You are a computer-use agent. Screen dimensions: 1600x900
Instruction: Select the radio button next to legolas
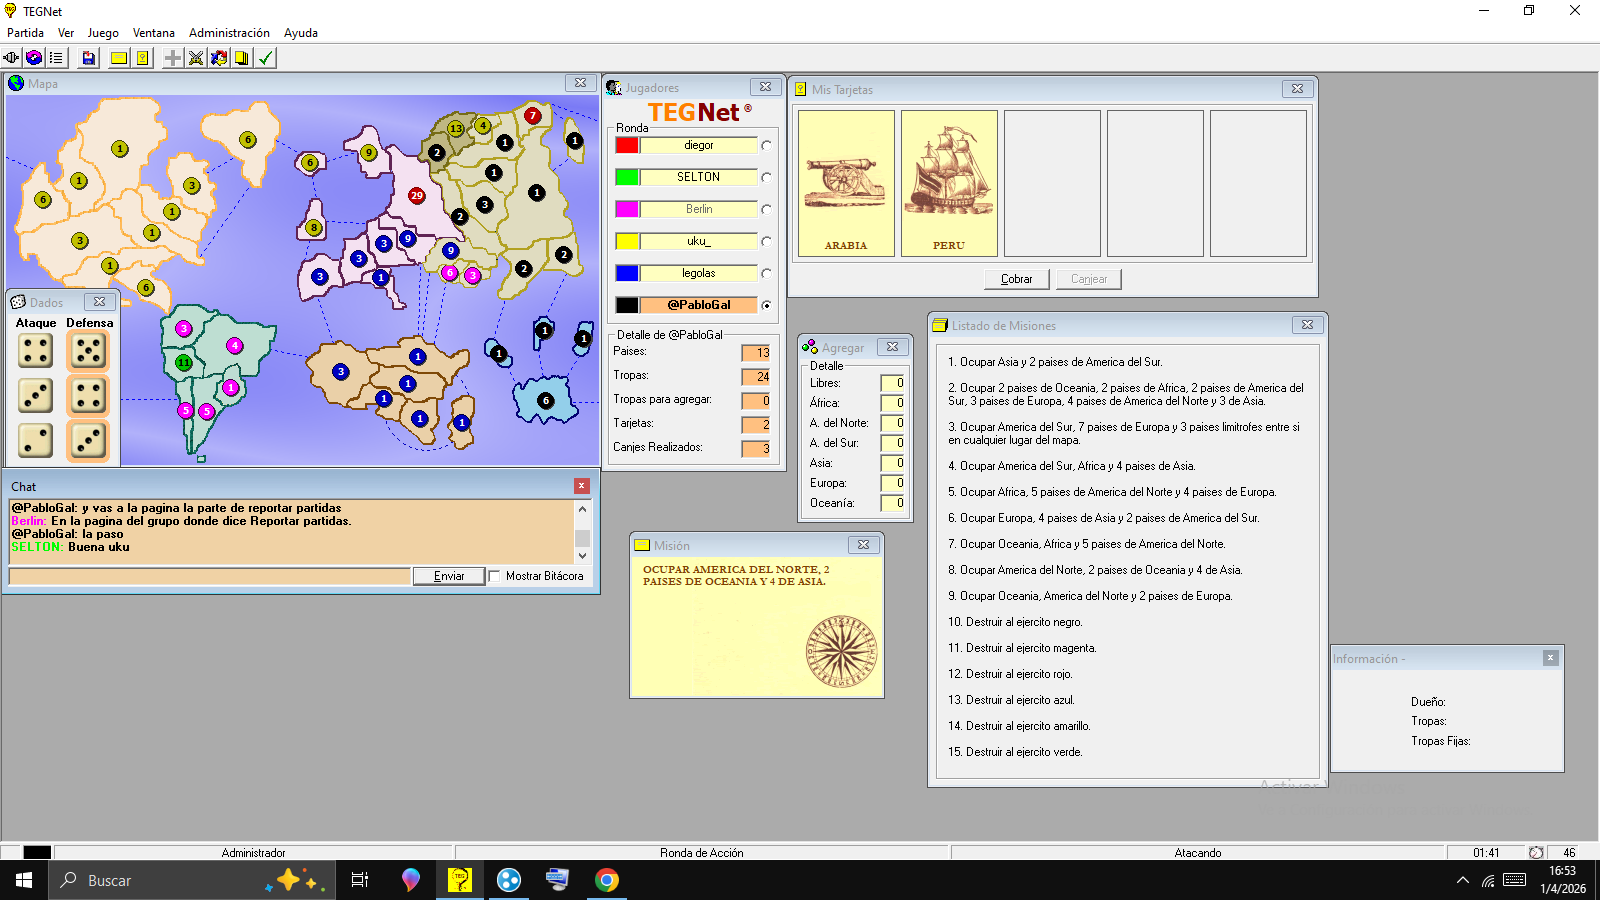(766, 274)
